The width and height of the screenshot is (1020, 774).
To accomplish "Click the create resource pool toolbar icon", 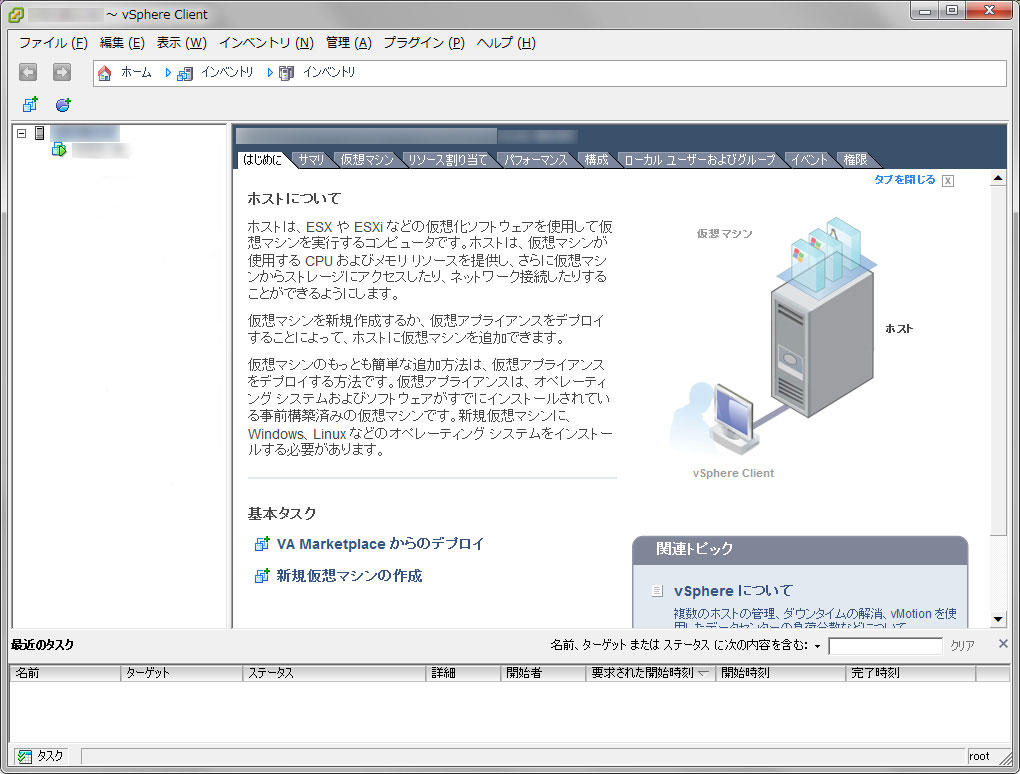I will [x=63, y=104].
